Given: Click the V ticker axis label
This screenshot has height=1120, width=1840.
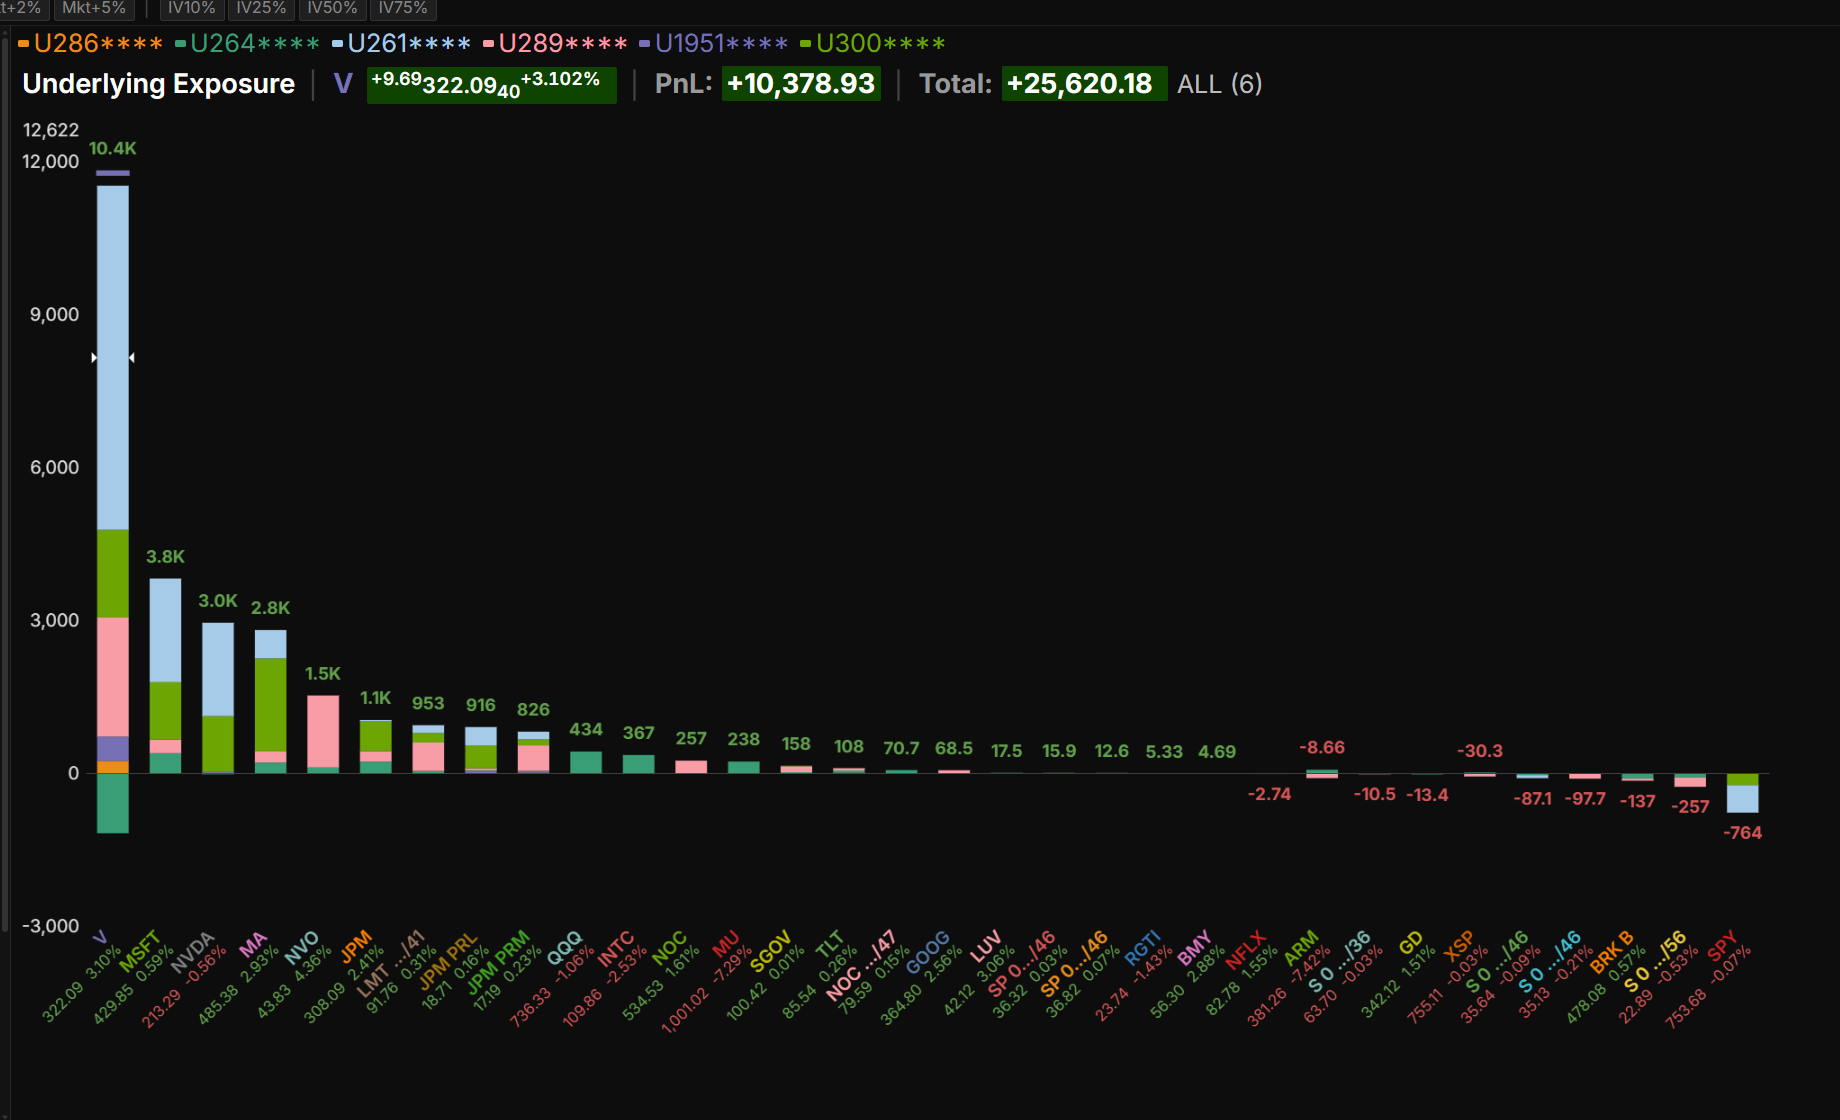Looking at the screenshot, I should [x=100, y=938].
